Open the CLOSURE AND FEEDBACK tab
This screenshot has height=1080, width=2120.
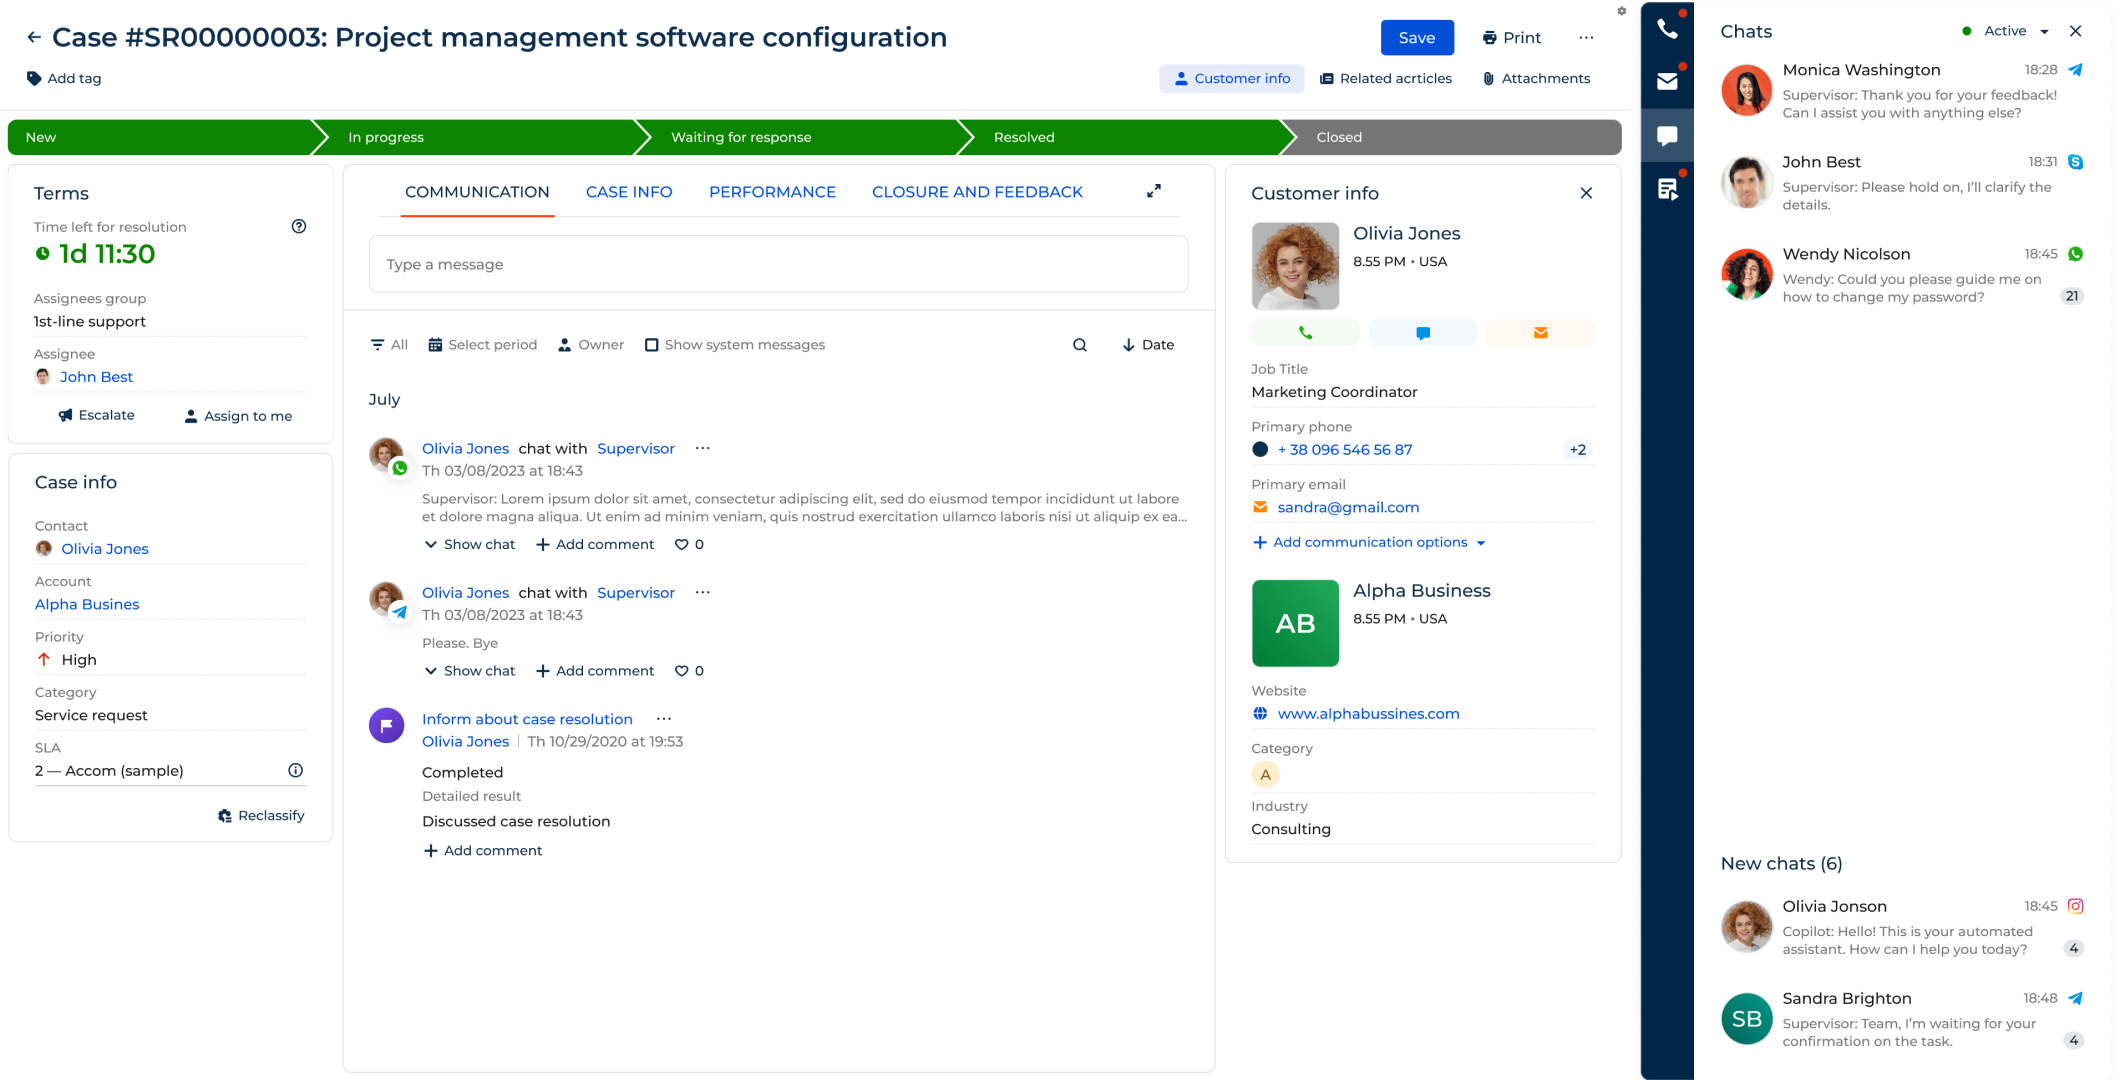pyautogui.click(x=977, y=191)
